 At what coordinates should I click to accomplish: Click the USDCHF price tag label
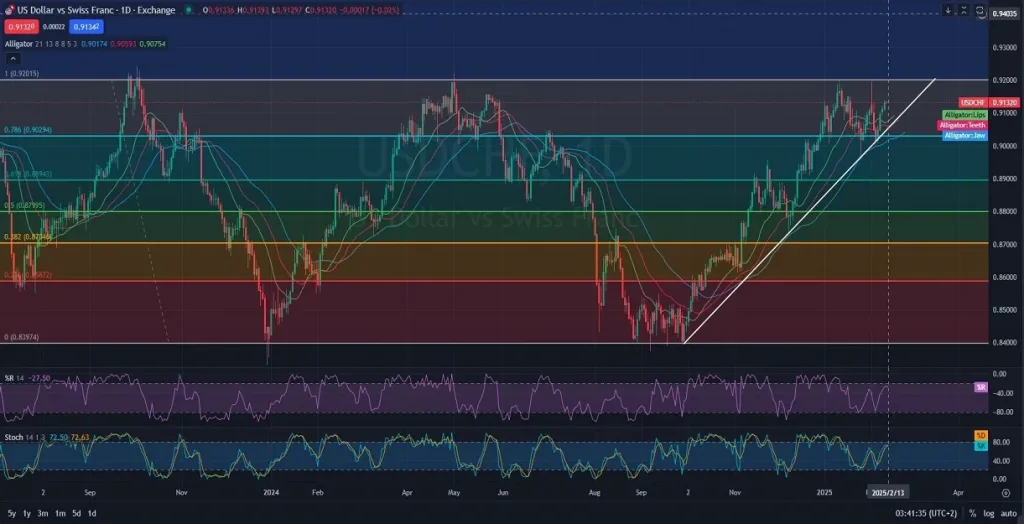973,103
